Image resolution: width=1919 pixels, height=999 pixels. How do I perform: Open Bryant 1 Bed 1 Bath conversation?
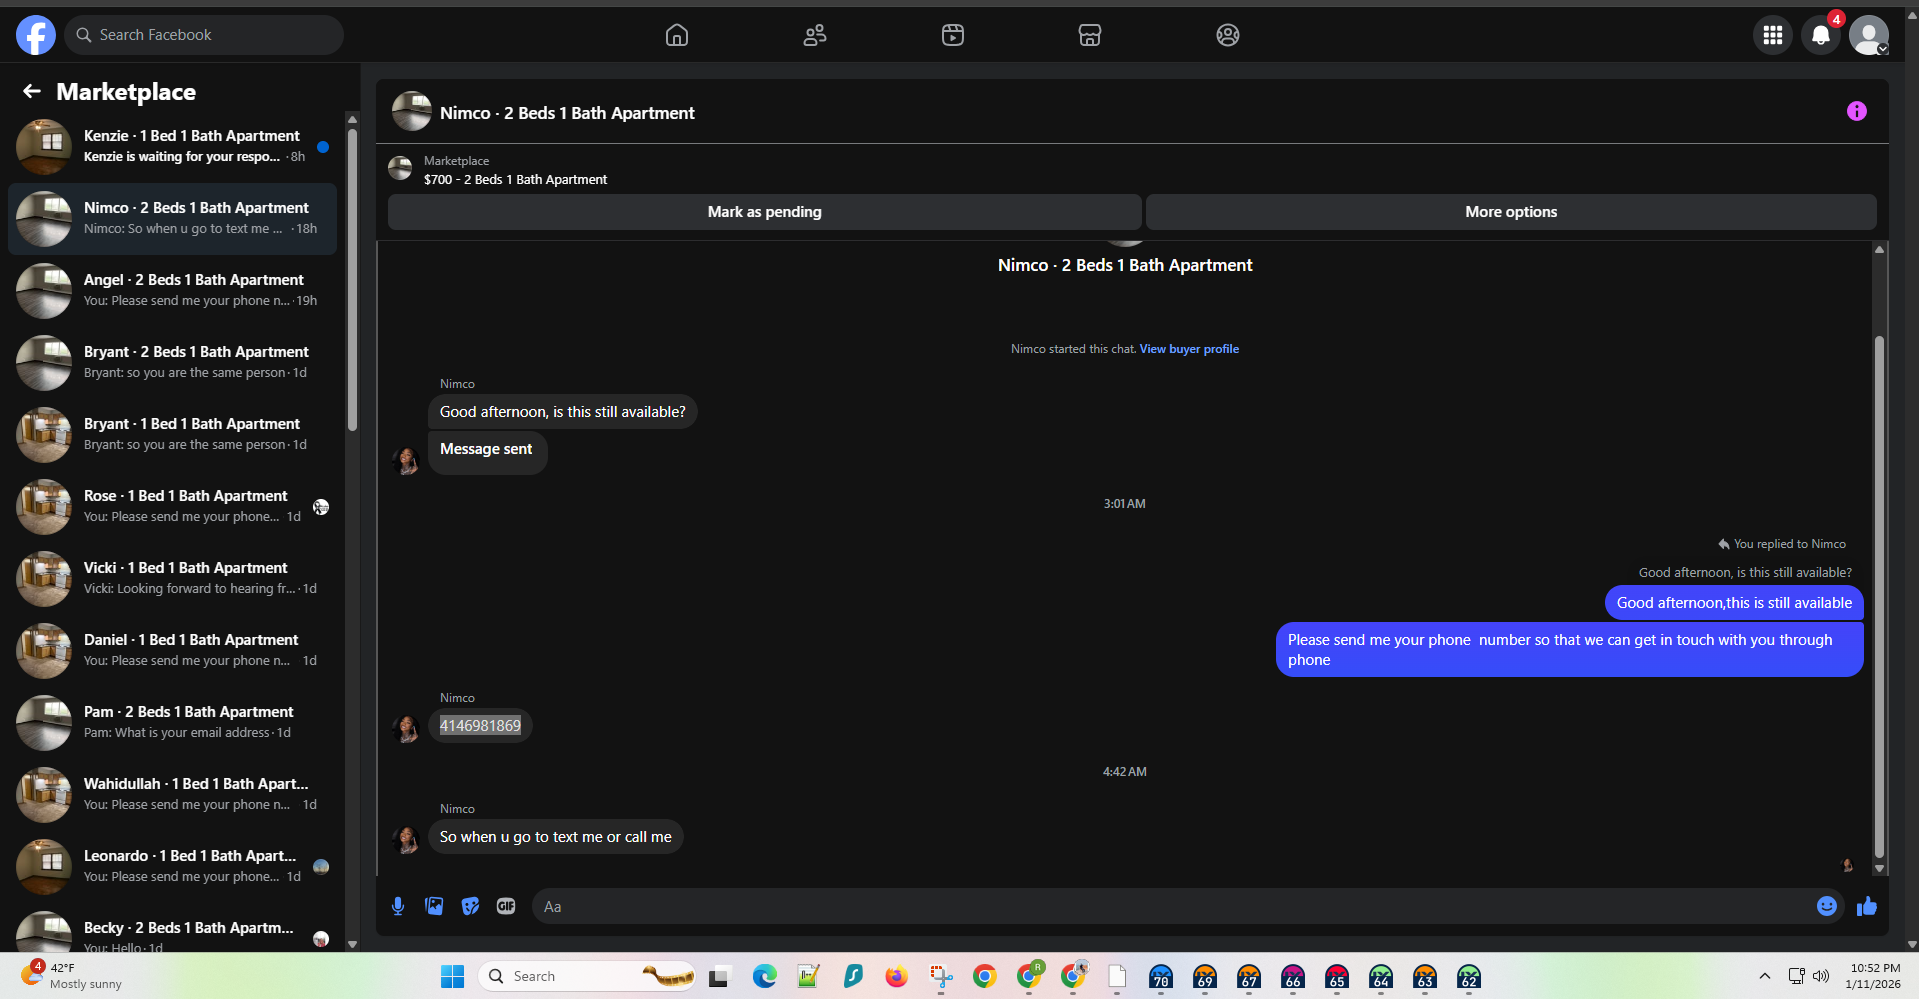pos(172,435)
